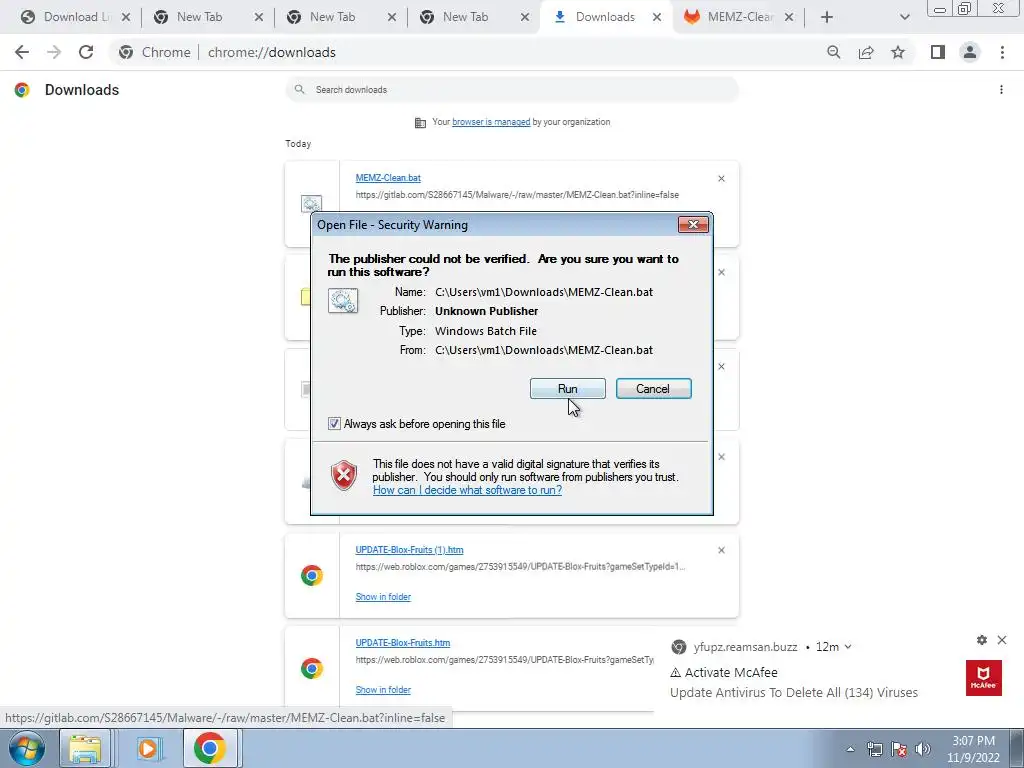
Task: Open a new tab with plus button
Action: tap(827, 17)
